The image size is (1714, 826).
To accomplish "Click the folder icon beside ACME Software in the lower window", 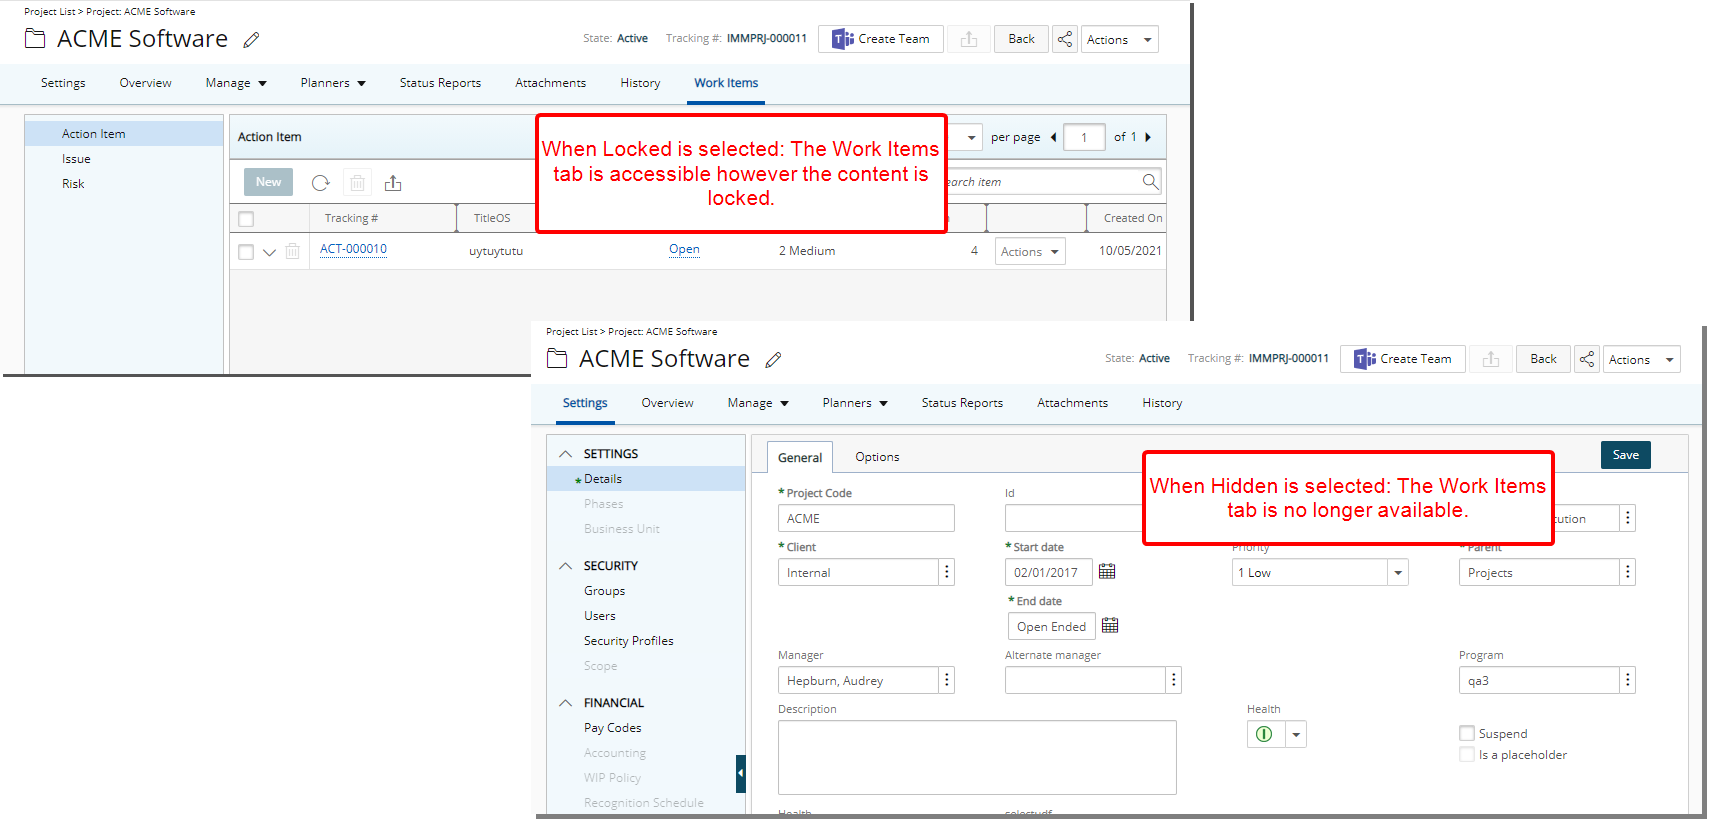I will point(557,358).
